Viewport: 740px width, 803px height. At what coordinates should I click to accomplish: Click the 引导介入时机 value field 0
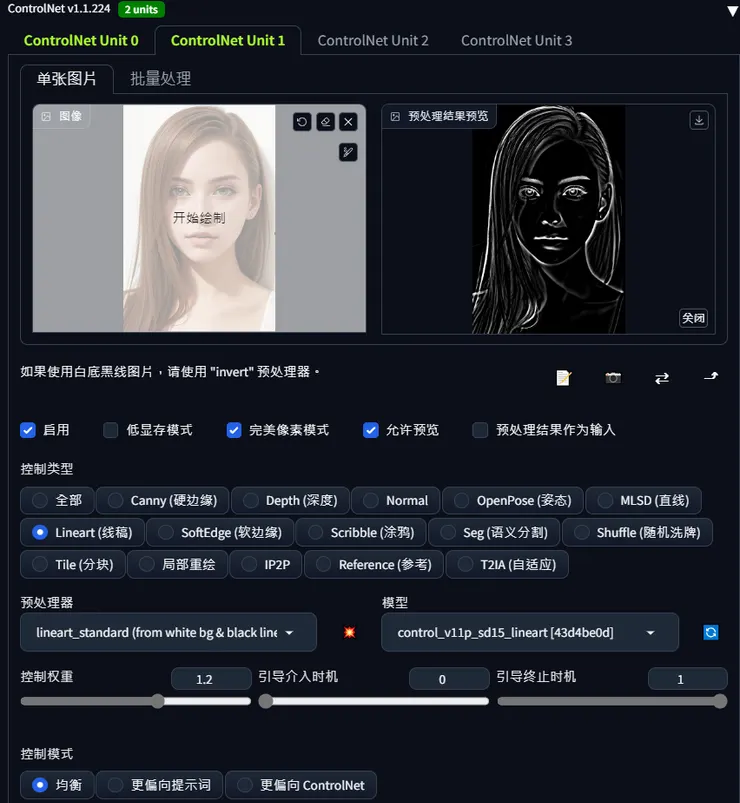[449, 679]
